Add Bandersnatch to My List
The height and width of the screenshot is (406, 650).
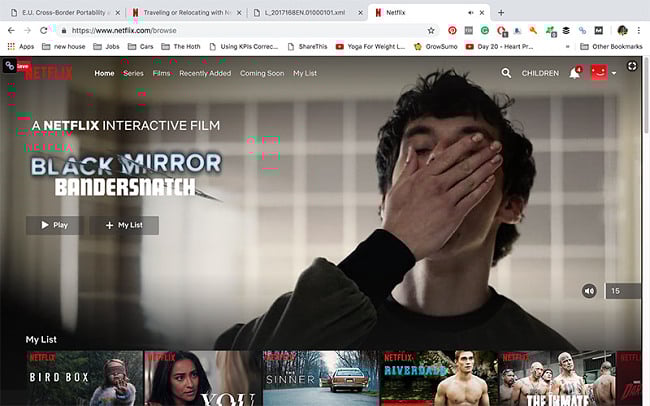coord(124,225)
